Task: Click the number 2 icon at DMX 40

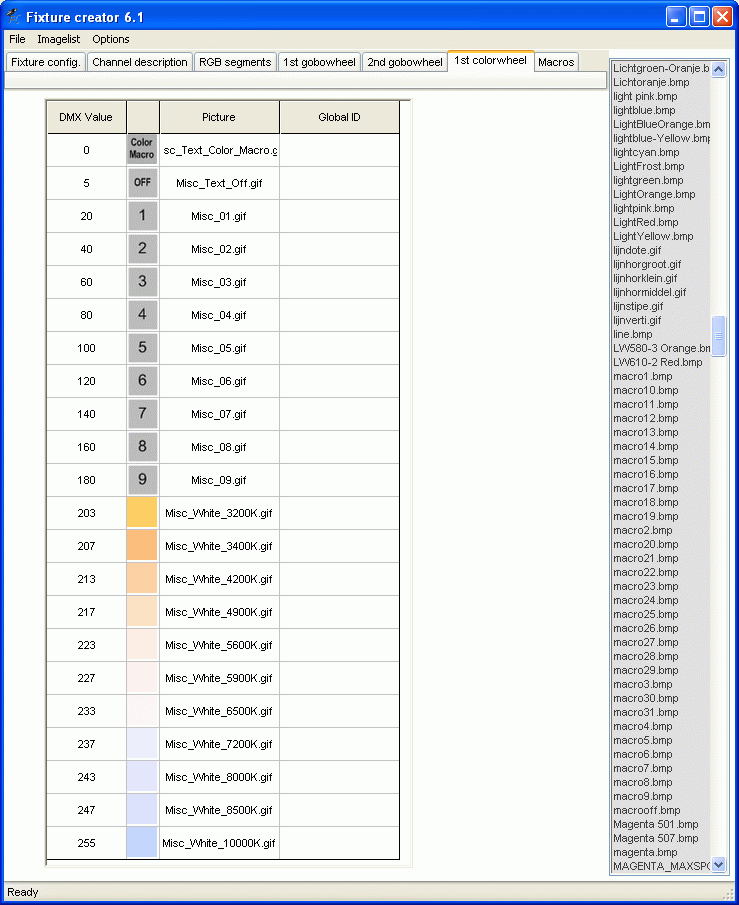Action: (x=142, y=249)
